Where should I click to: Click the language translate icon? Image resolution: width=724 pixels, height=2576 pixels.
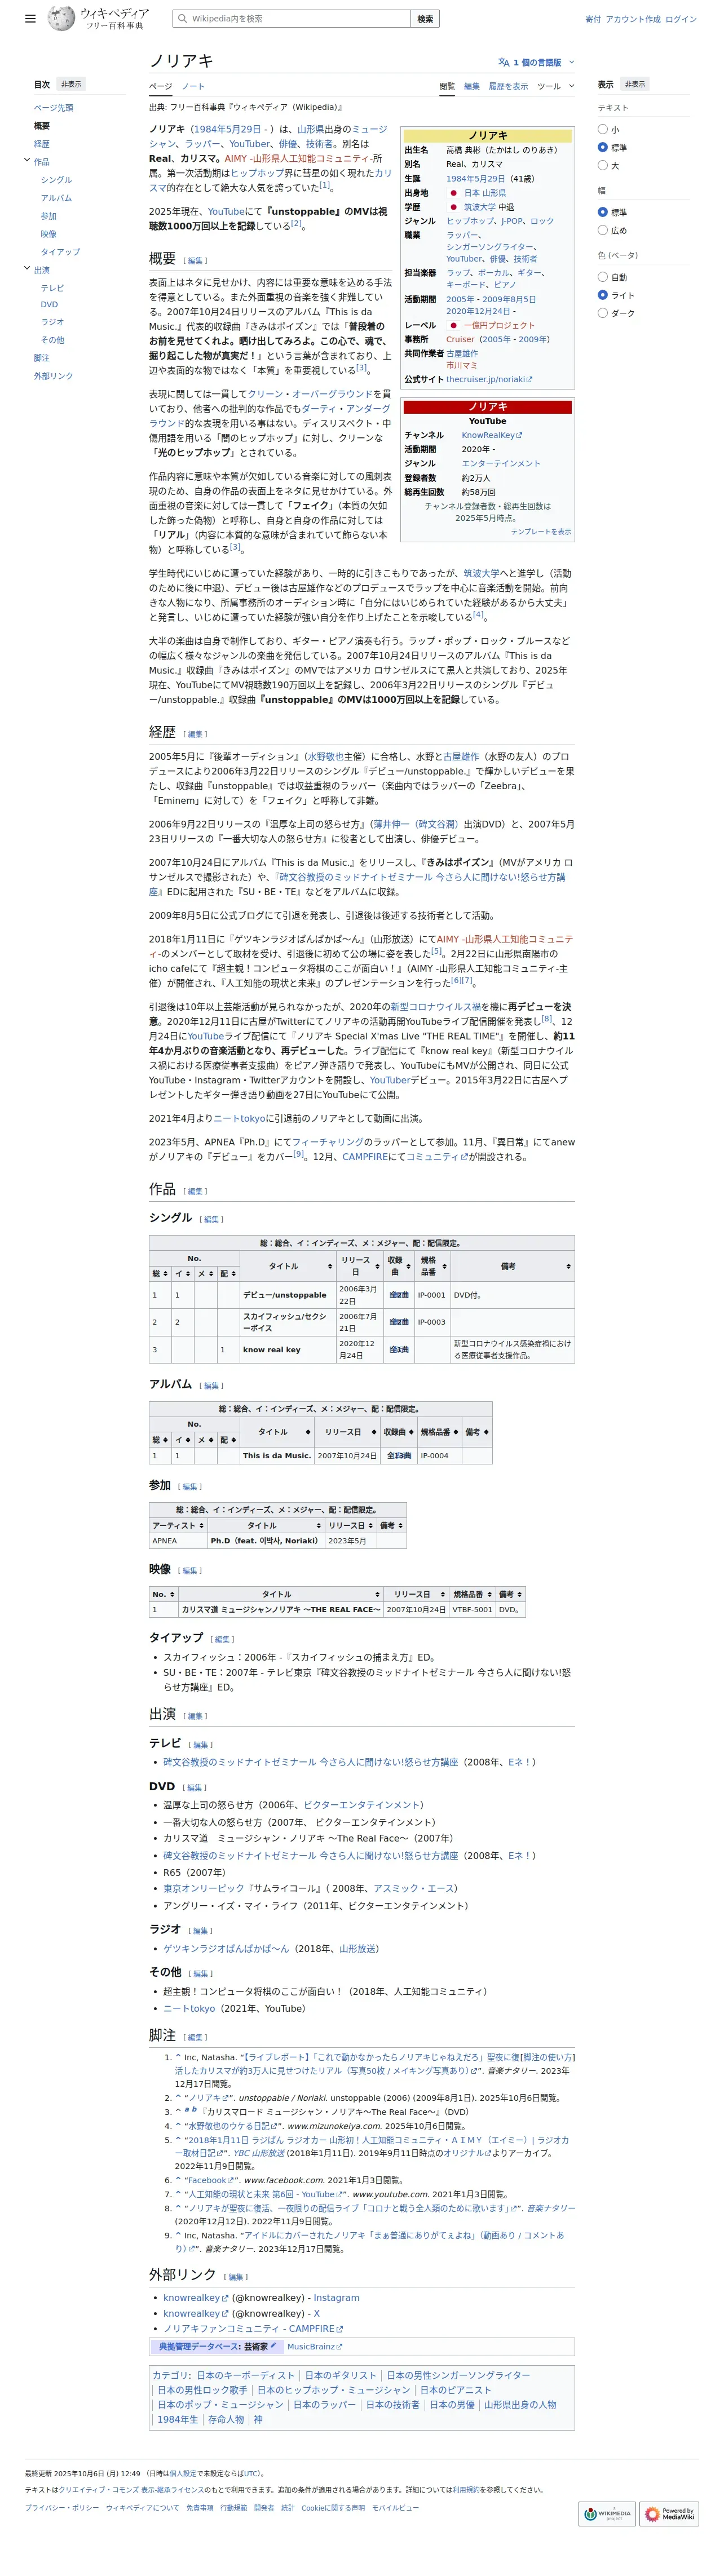(x=504, y=62)
